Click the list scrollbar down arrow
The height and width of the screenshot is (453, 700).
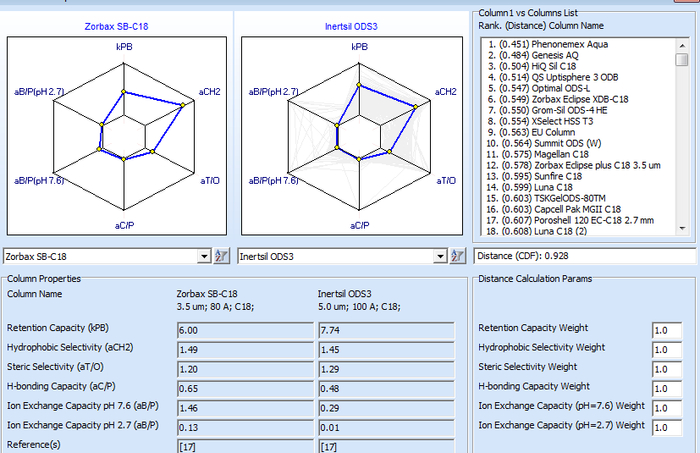[x=682, y=228]
